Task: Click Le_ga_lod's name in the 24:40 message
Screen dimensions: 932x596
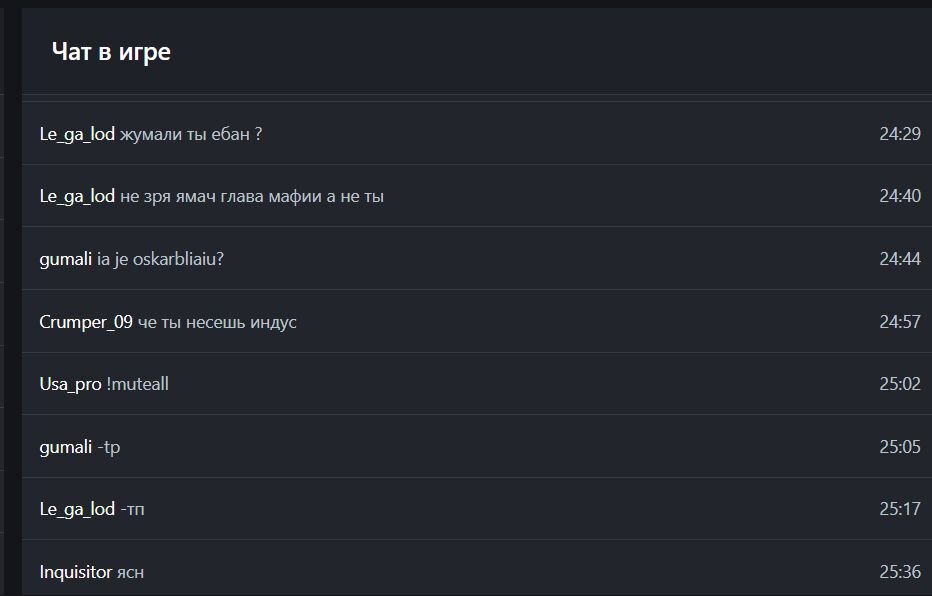Action: tap(77, 197)
